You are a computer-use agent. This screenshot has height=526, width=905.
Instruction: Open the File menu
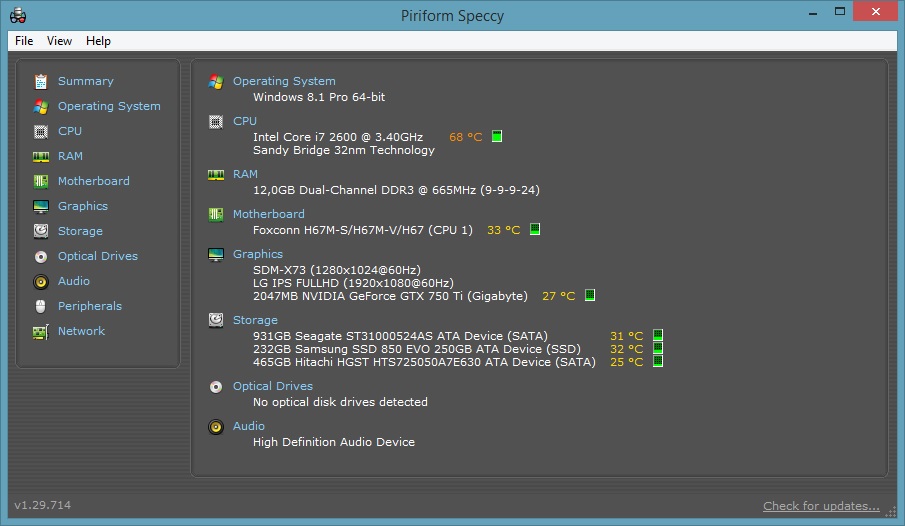[24, 41]
